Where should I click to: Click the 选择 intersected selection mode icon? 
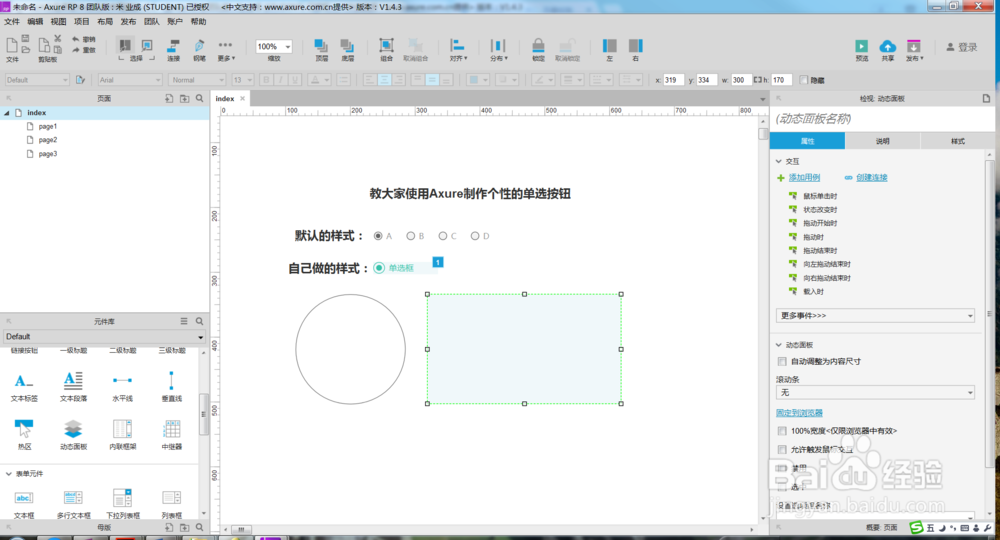click(125, 45)
